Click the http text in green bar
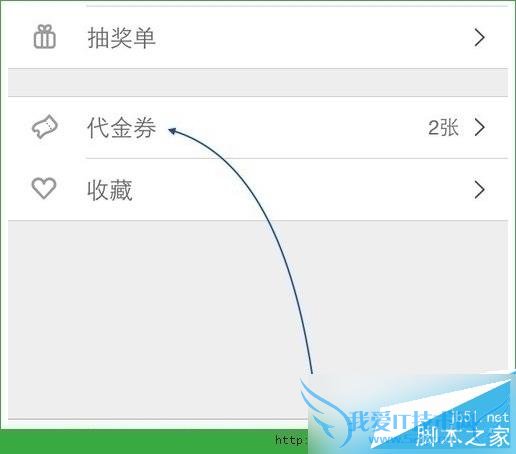The height and width of the screenshot is (454, 516). 289,440
